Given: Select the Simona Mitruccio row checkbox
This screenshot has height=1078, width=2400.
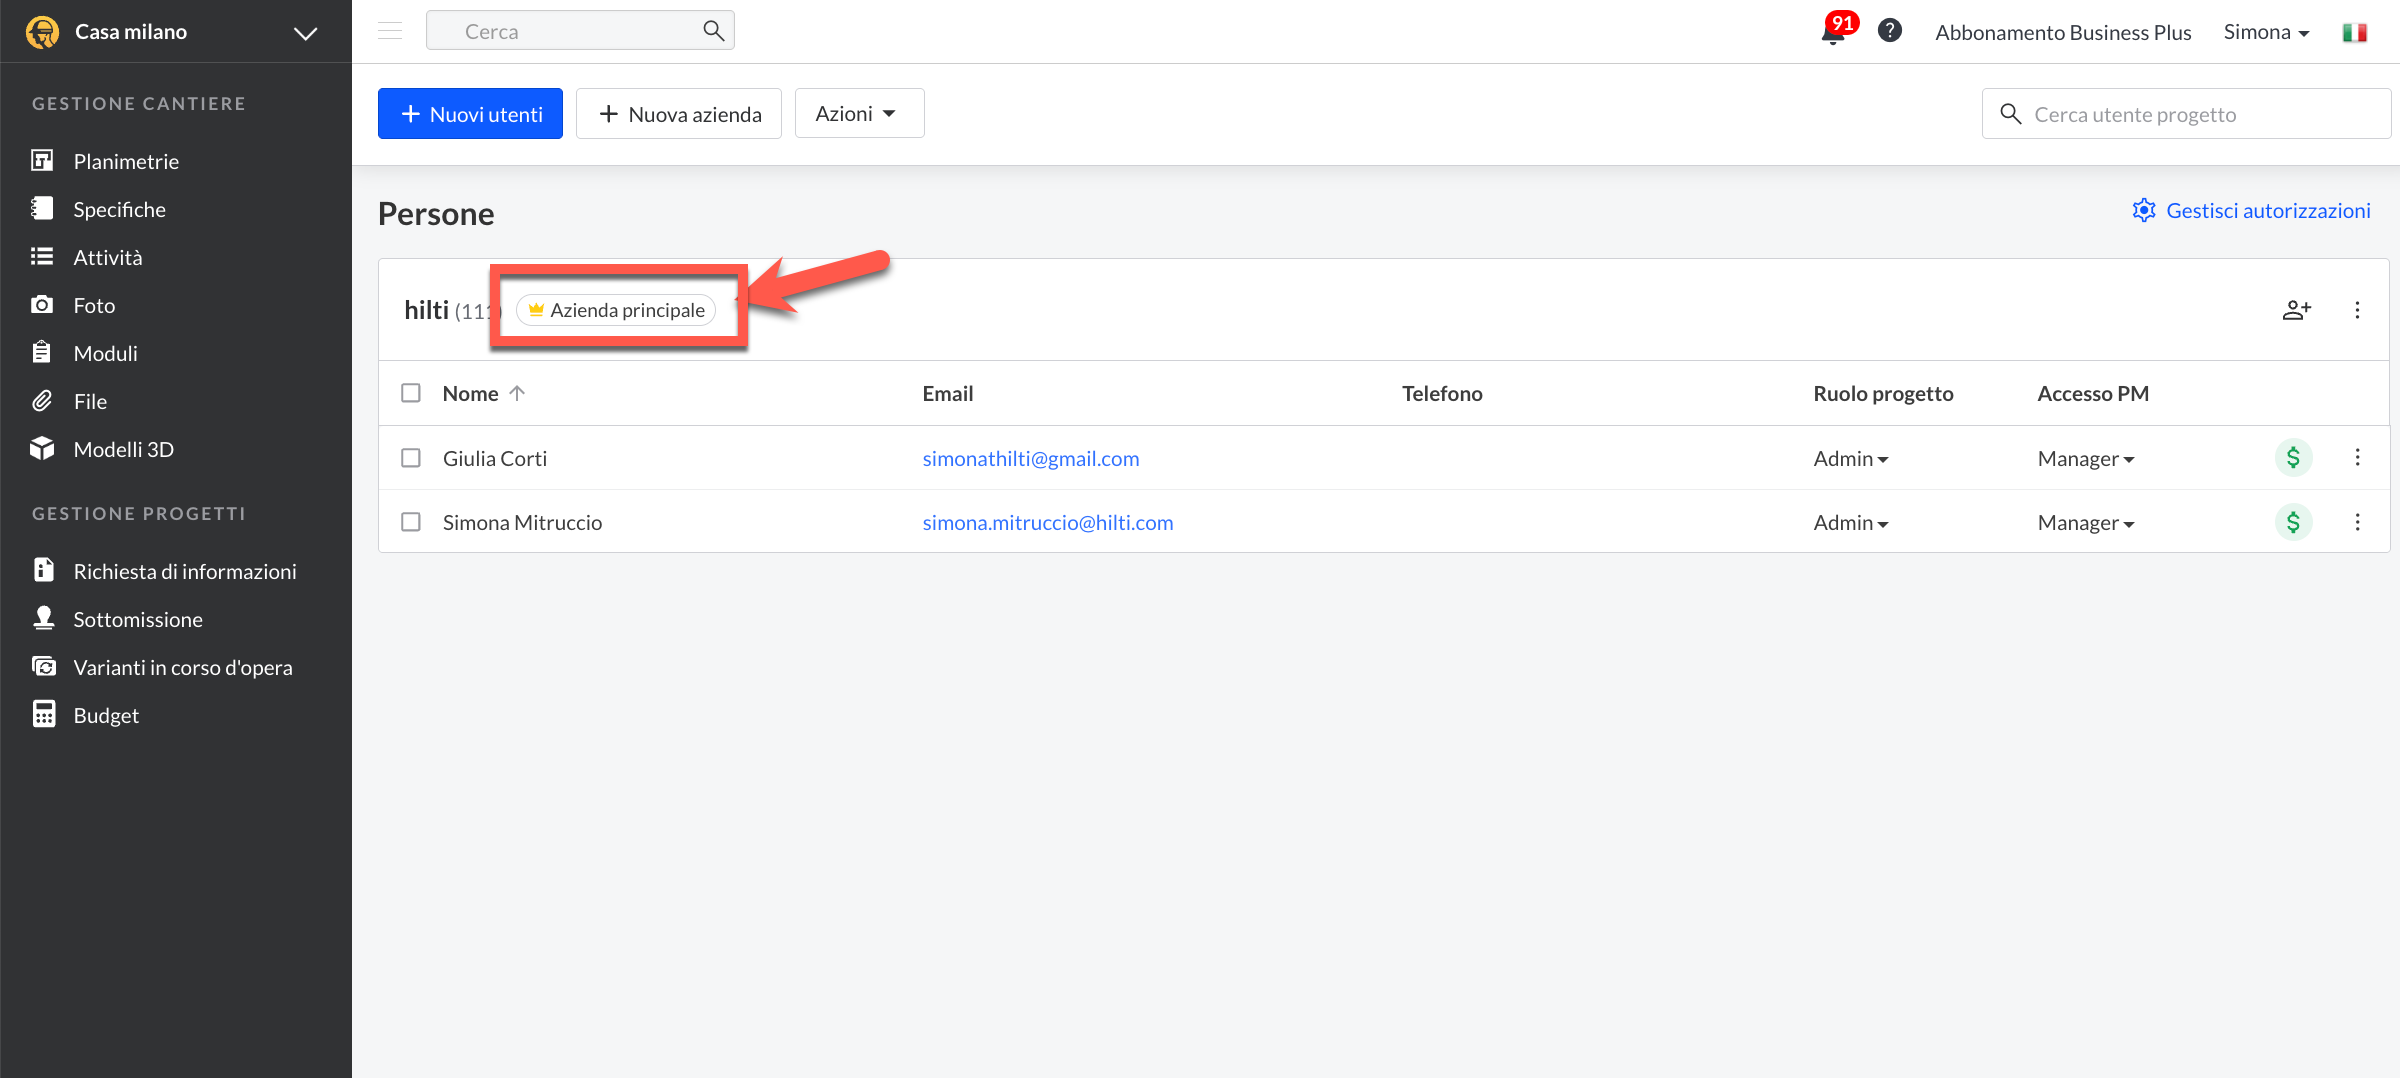Looking at the screenshot, I should coord(411,522).
